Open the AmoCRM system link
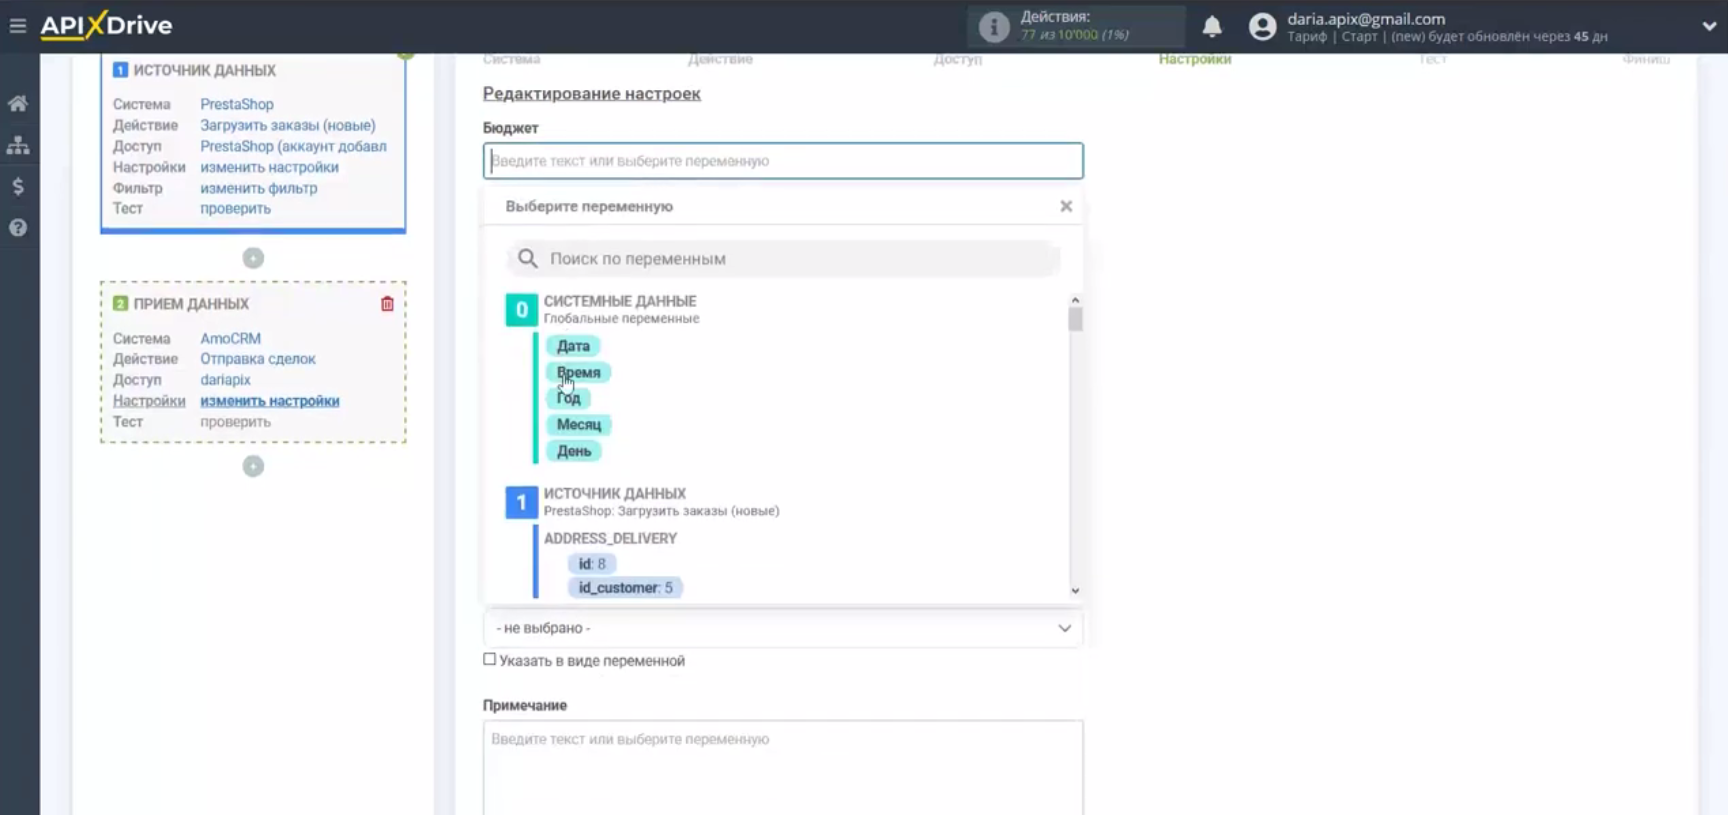The image size is (1728, 815). click(230, 338)
